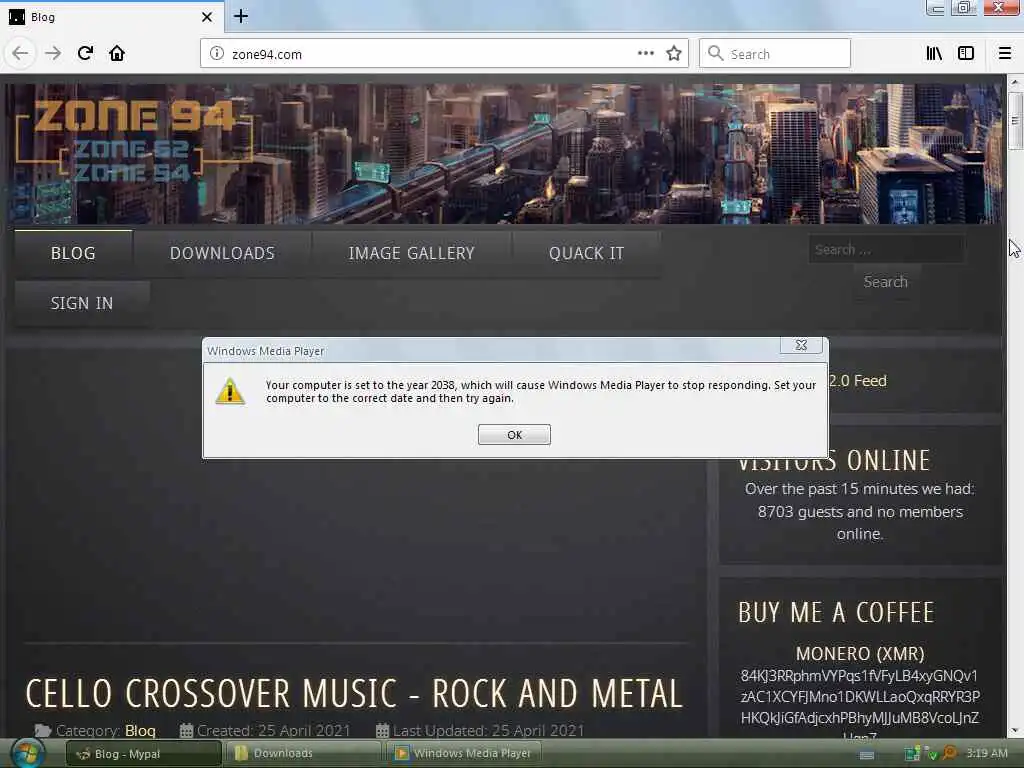The height and width of the screenshot is (768, 1024).
Task: Open the 2.0 Feed link
Action: [857, 381]
